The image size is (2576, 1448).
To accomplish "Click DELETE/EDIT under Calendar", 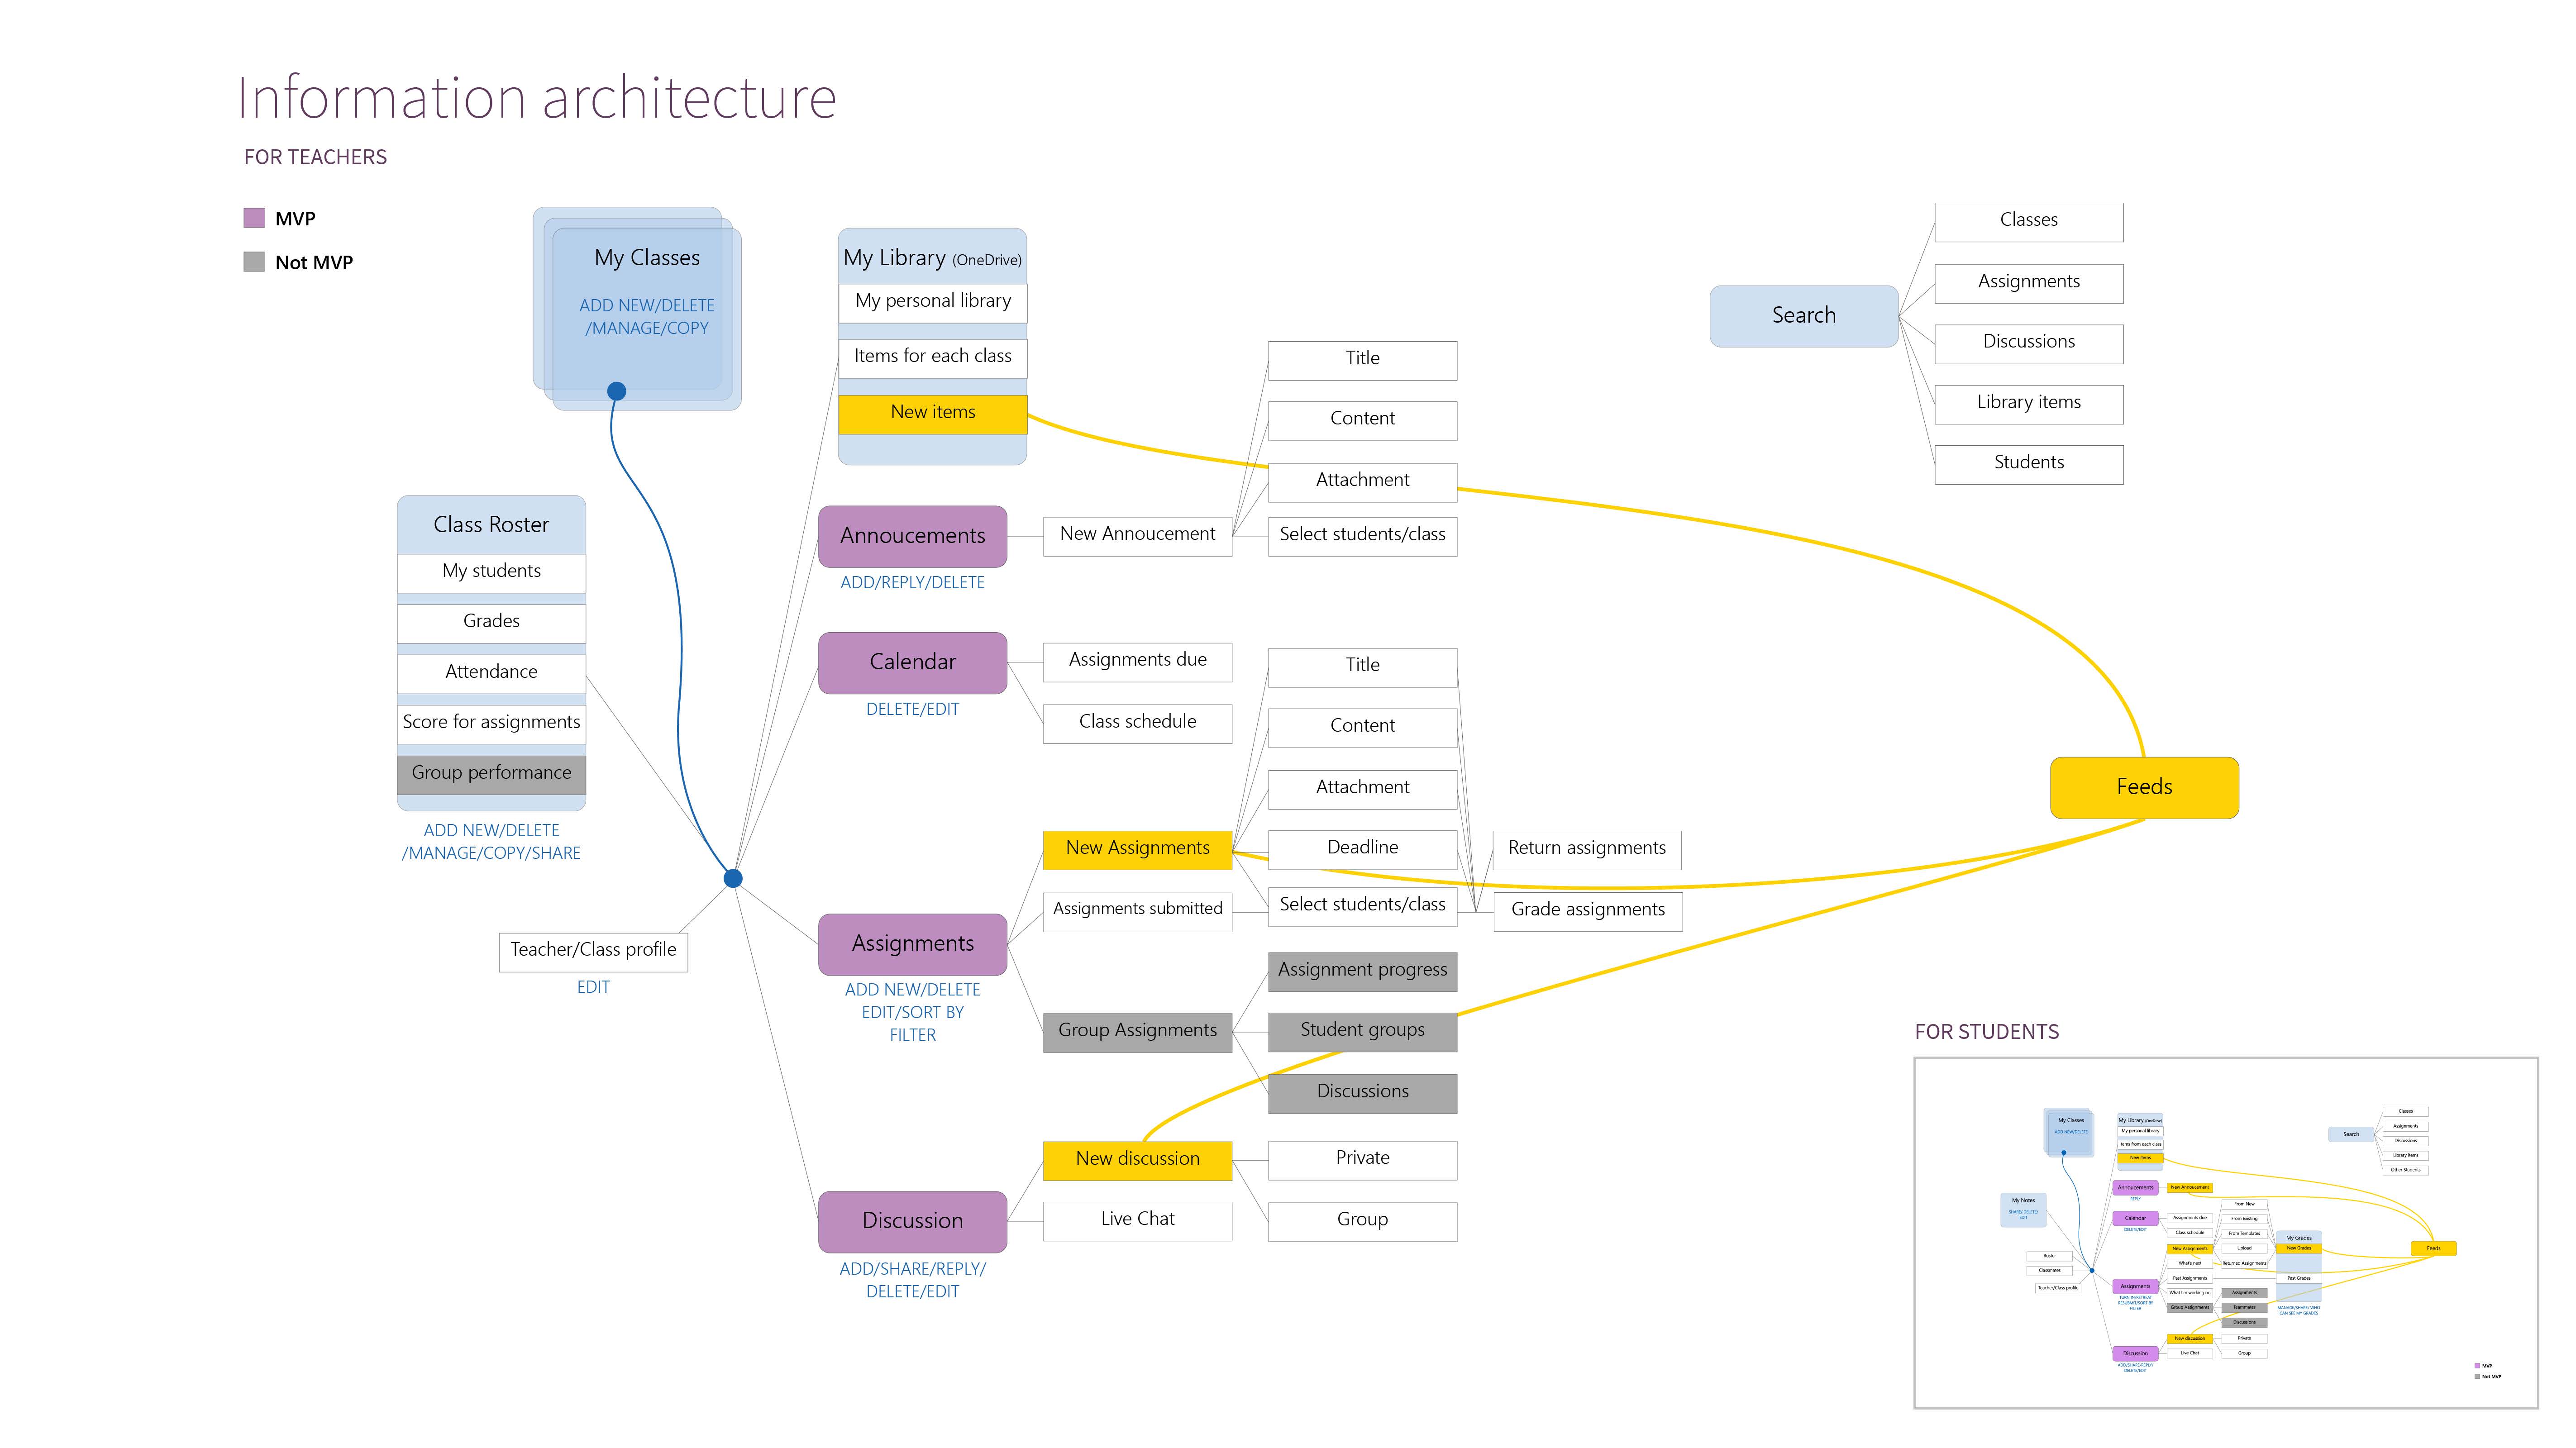I will [913, 709].
